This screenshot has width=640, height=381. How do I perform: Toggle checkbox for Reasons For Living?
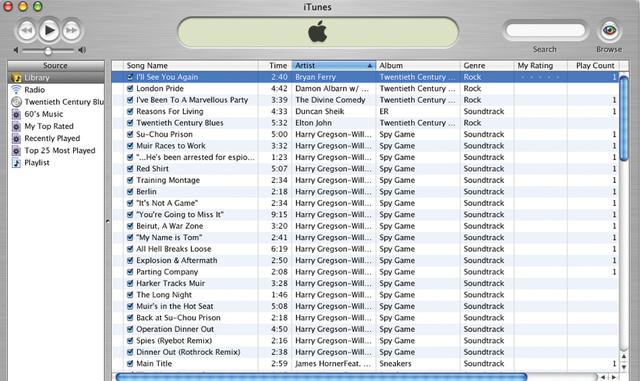point(130,111)
